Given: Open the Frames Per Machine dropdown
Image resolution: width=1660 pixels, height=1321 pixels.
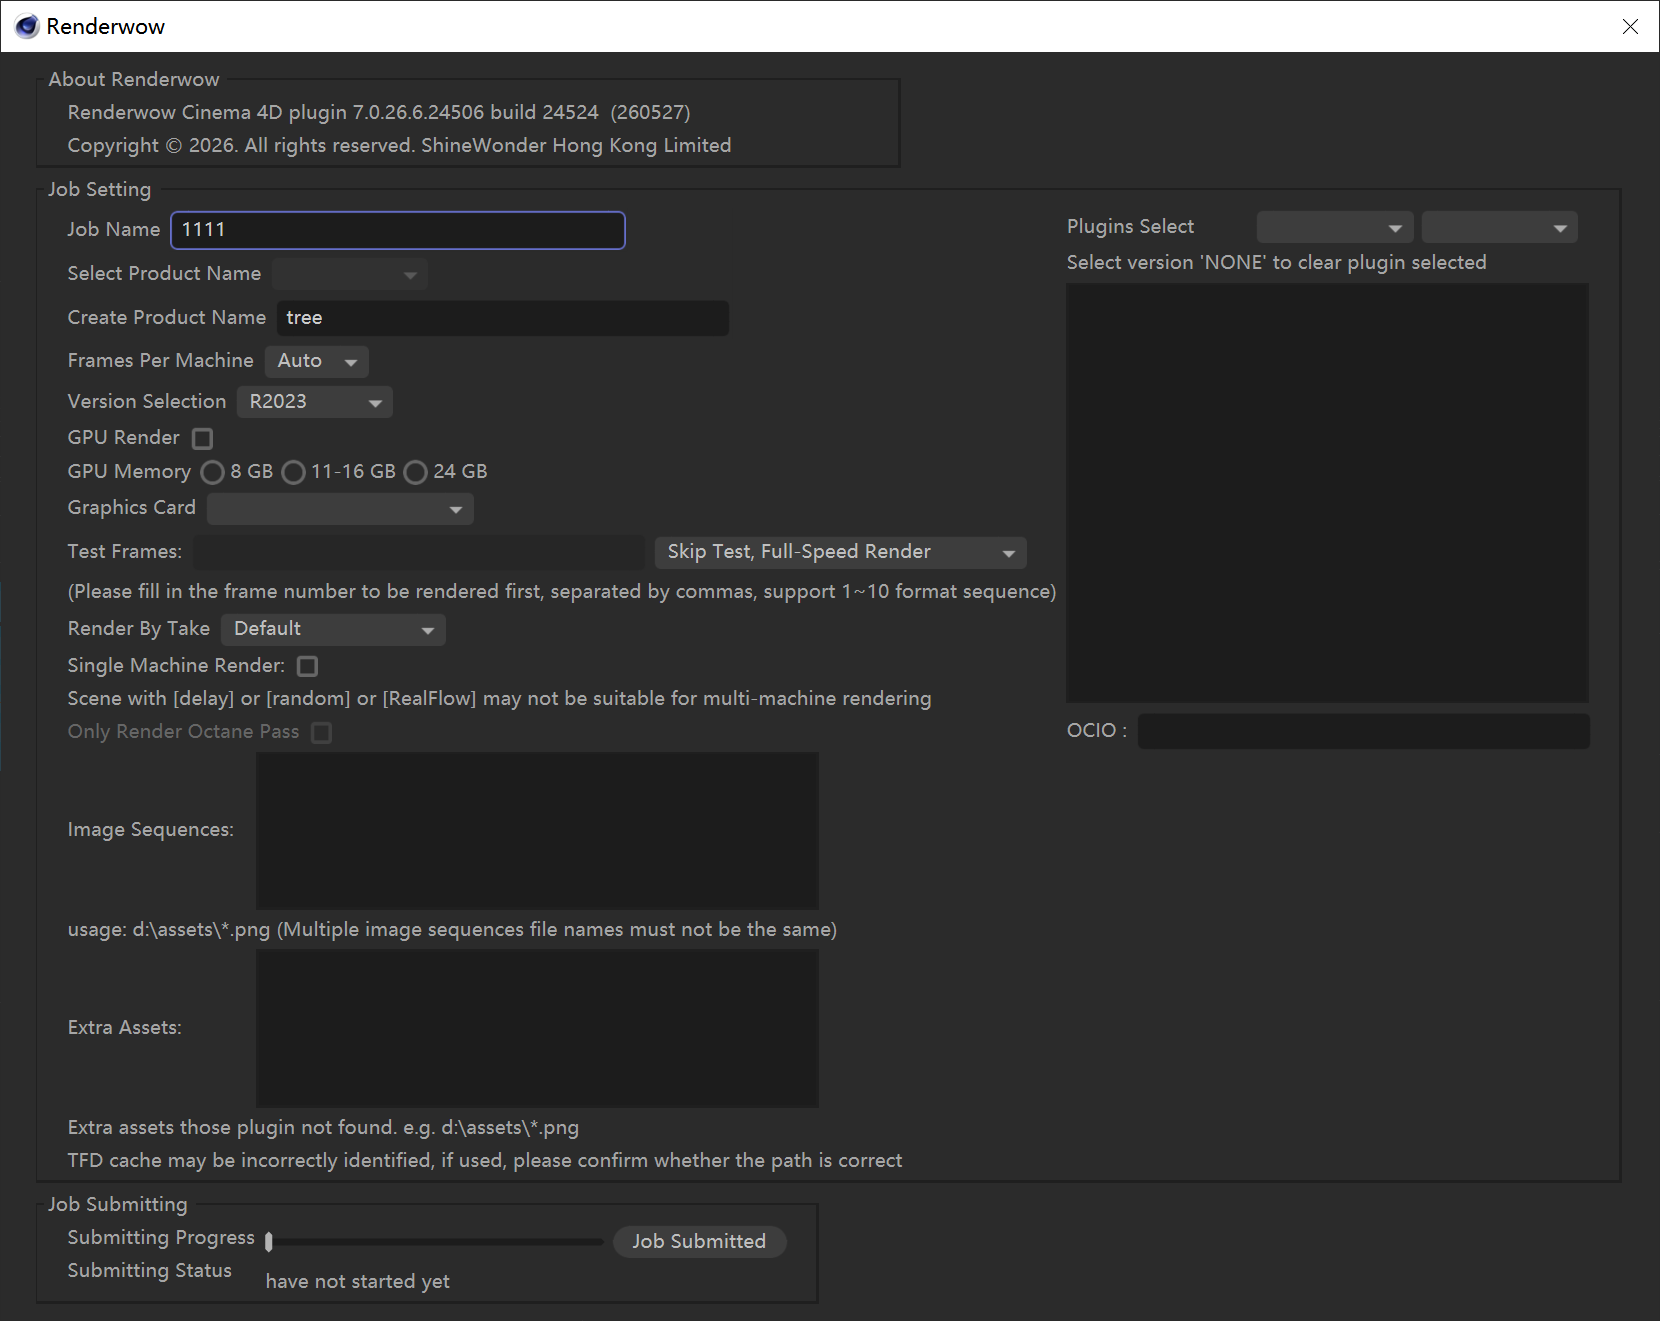Looking at the screenshot, I should click(x=317, y=361).
